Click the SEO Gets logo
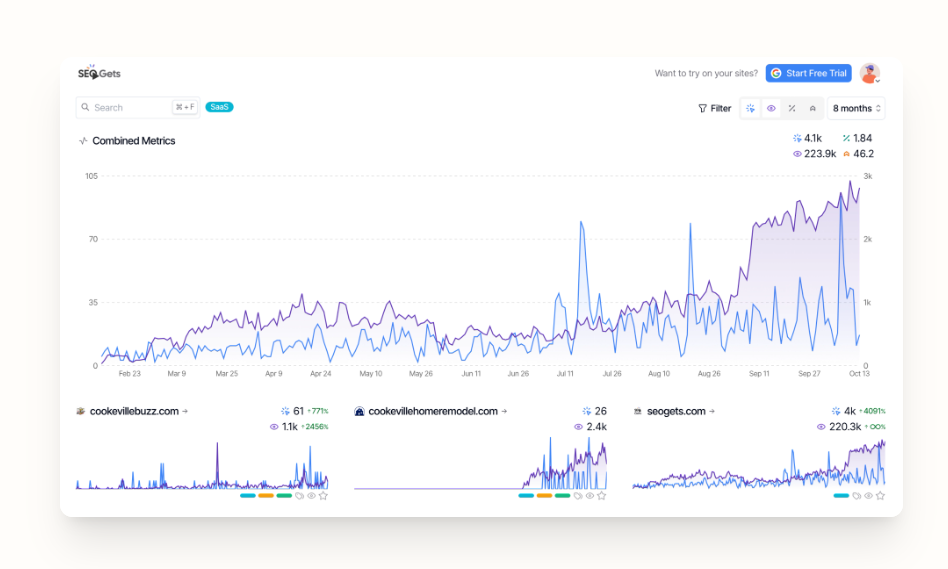Viewport: 948px width, 569px height. pos(99,73)
